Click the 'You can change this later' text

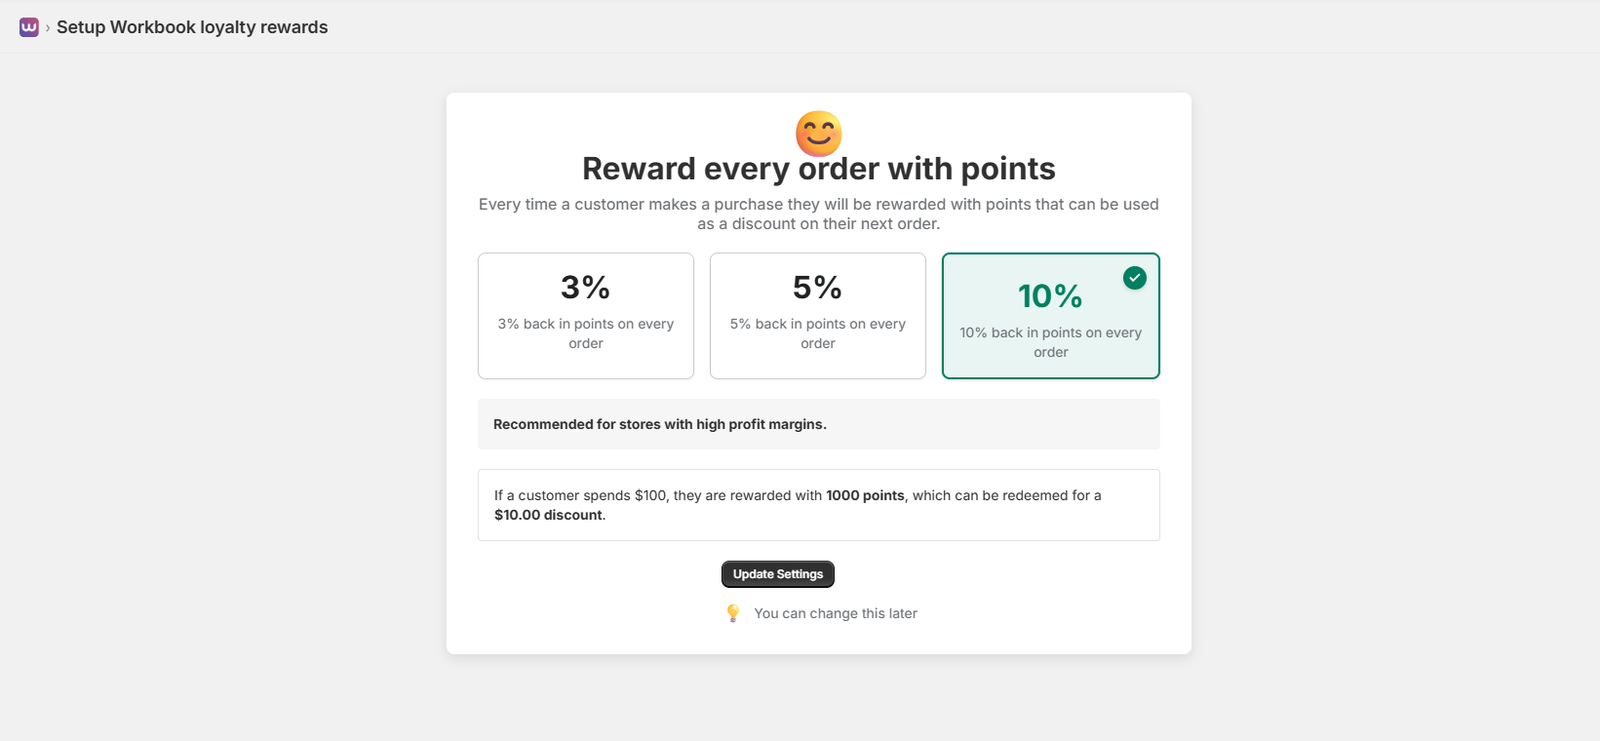click(x=835, y=613)
